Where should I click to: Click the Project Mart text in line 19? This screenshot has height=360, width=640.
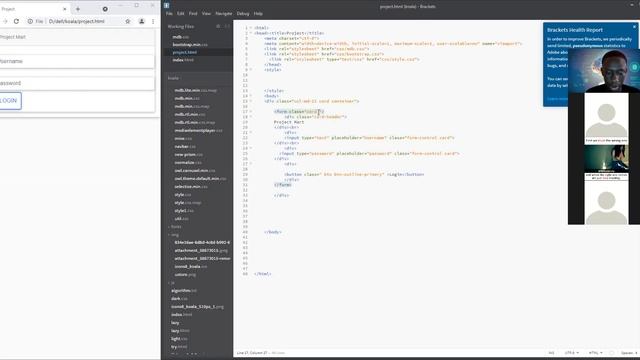click(x=289, y=122)
